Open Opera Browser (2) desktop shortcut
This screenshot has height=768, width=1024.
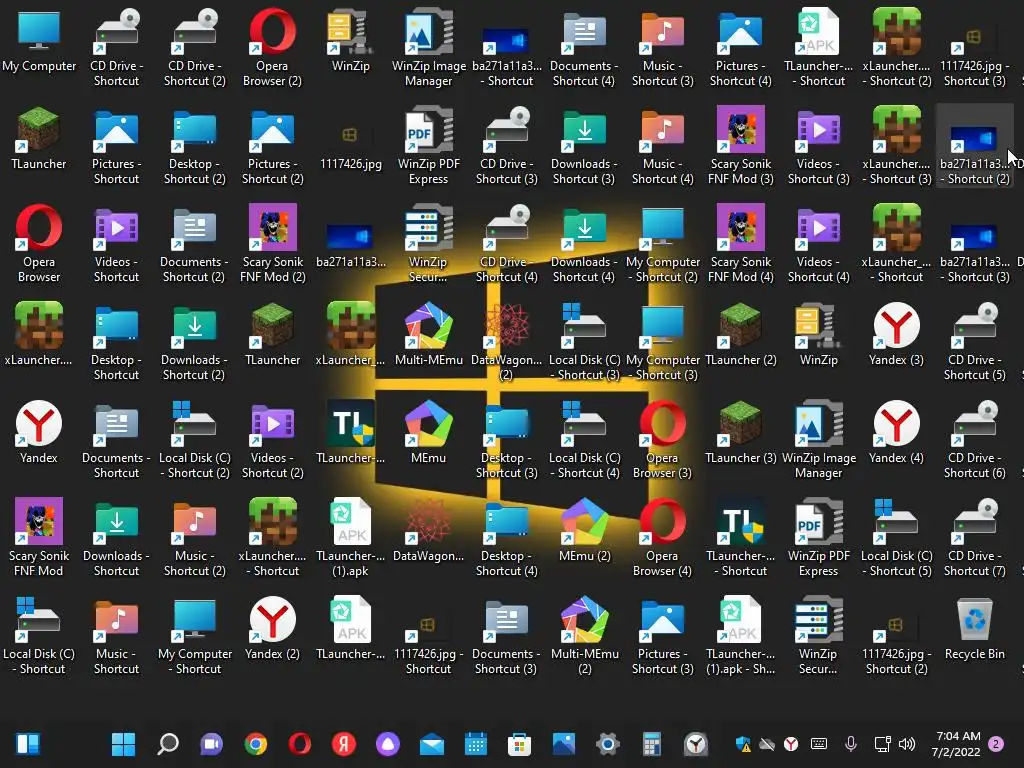[272, 46]
